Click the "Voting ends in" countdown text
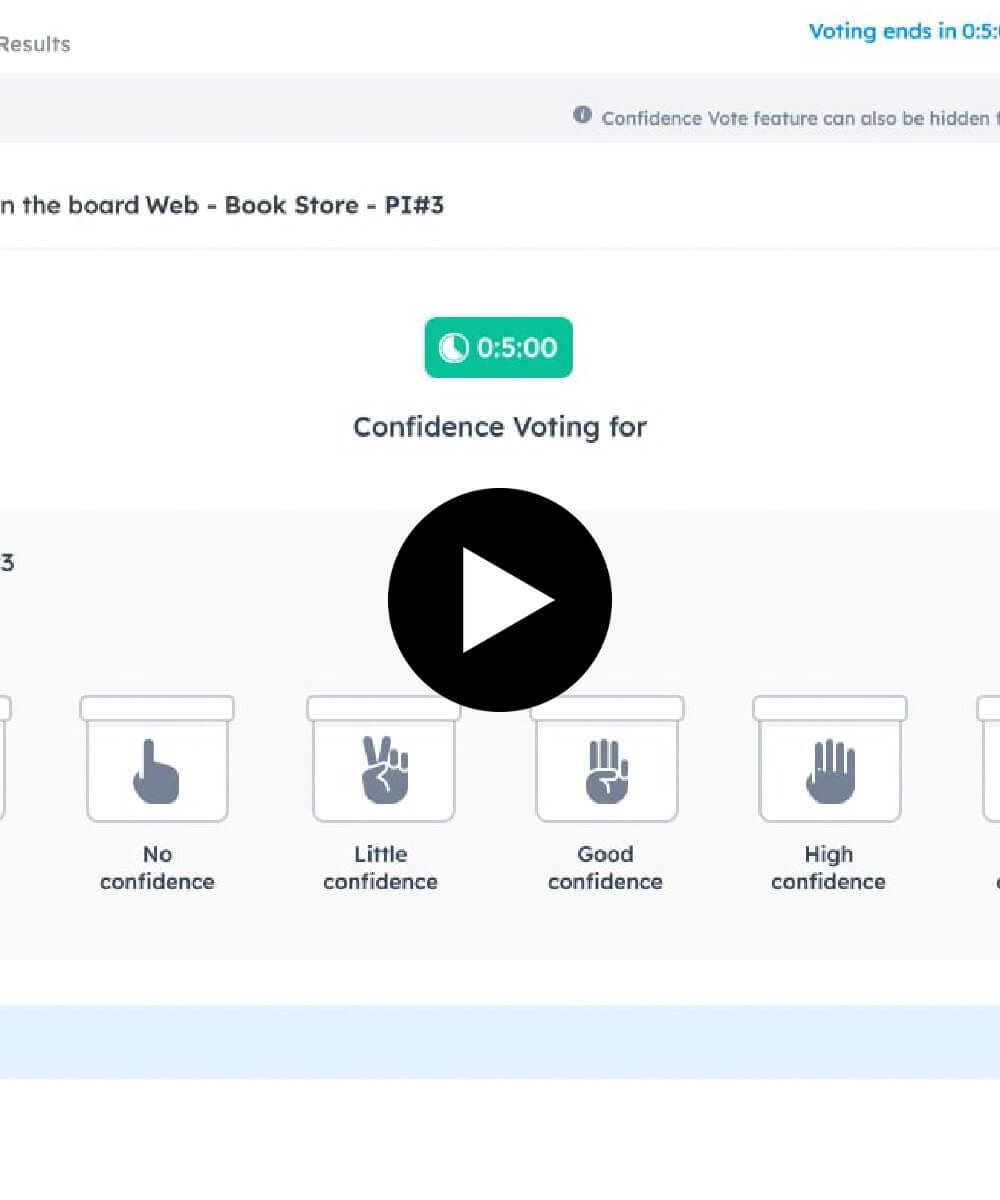 point(904,31)
